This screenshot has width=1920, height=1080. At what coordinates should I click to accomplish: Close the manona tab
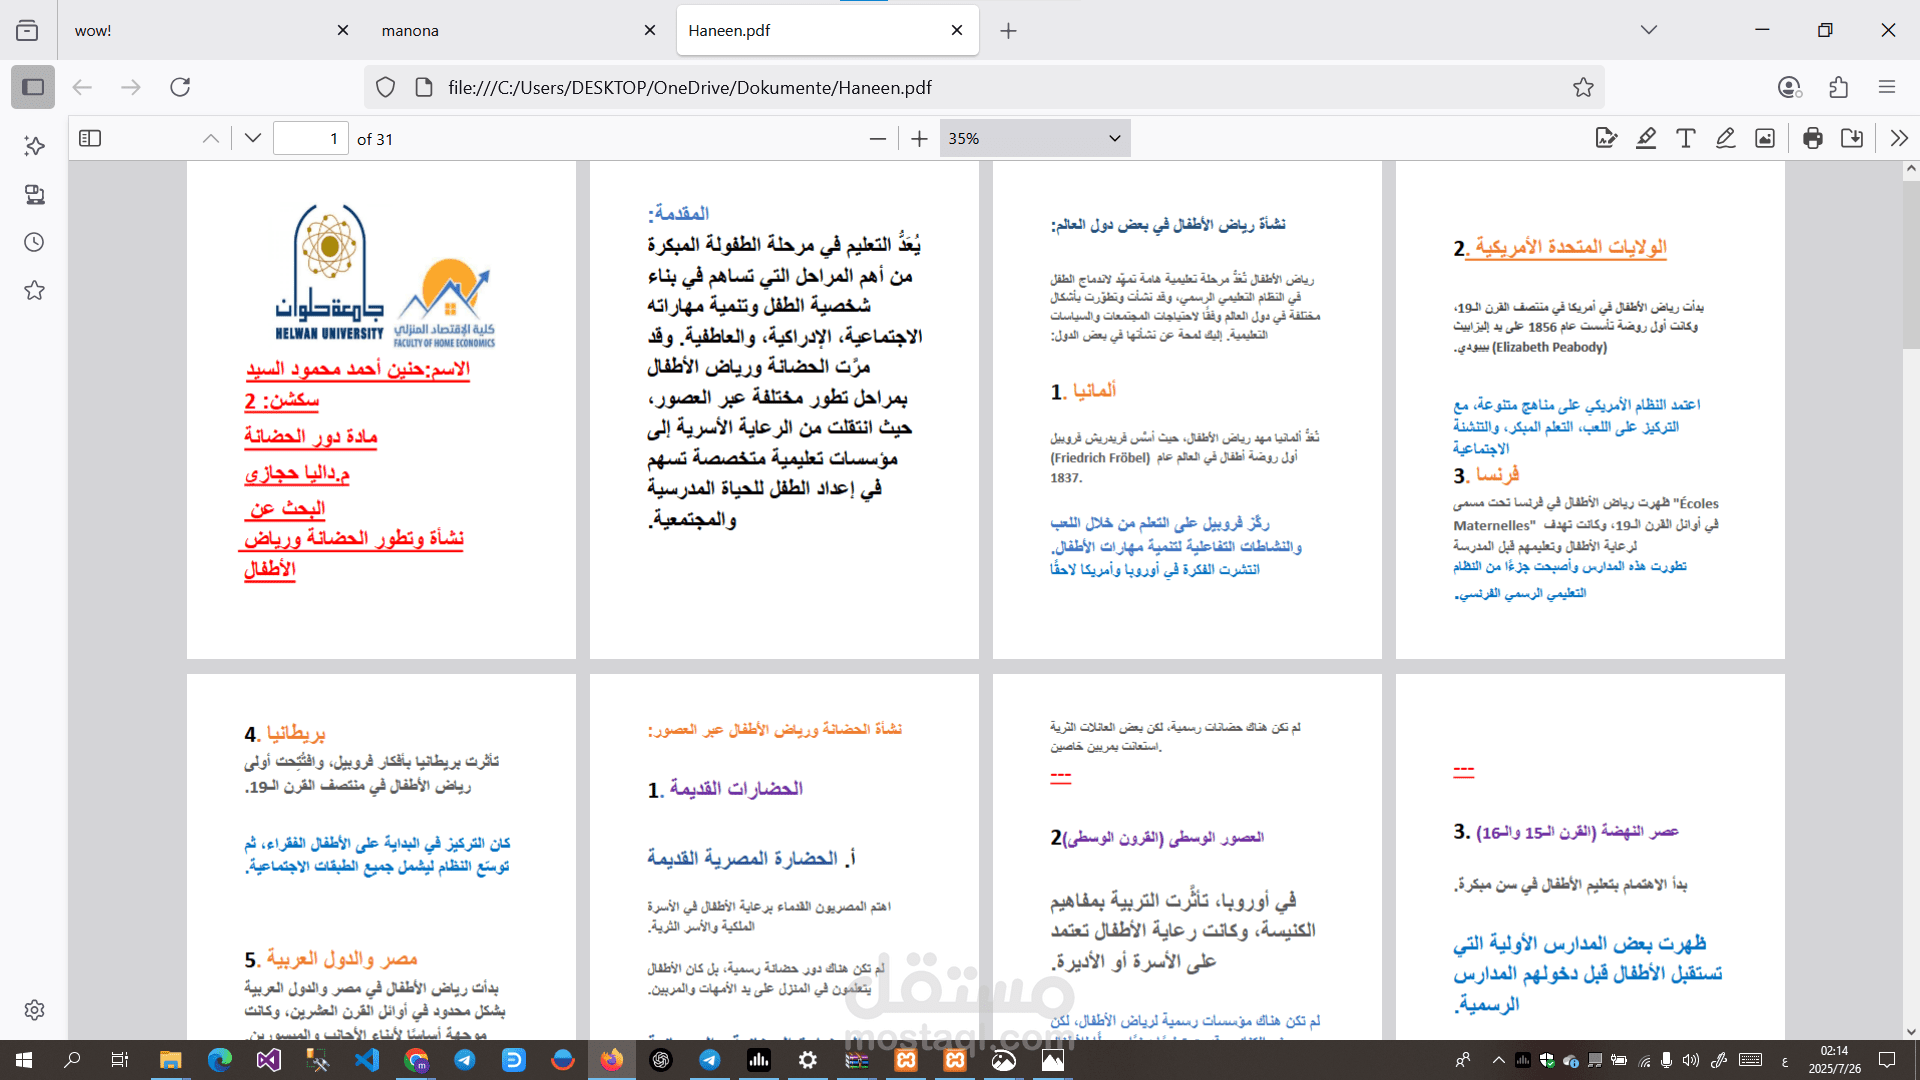[650, 30]
